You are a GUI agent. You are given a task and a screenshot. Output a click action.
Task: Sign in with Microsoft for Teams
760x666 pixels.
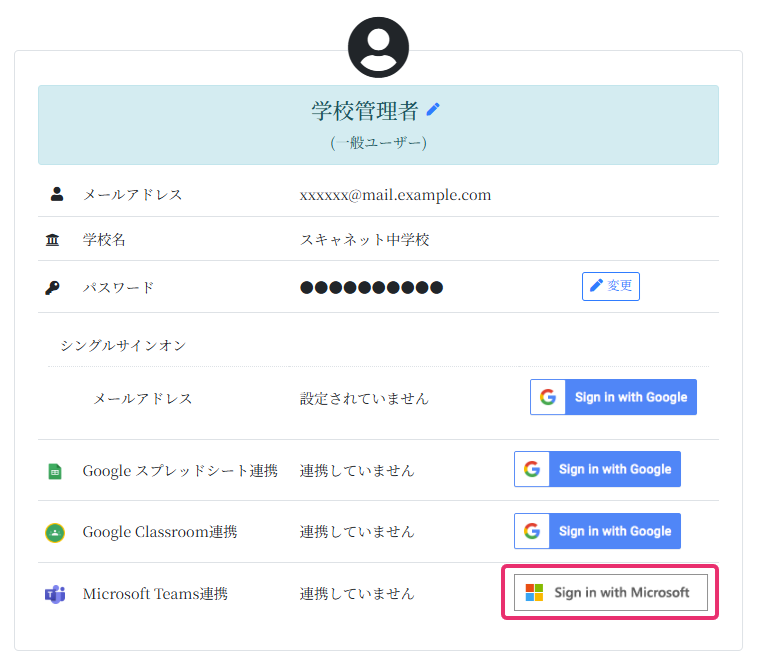611,592
